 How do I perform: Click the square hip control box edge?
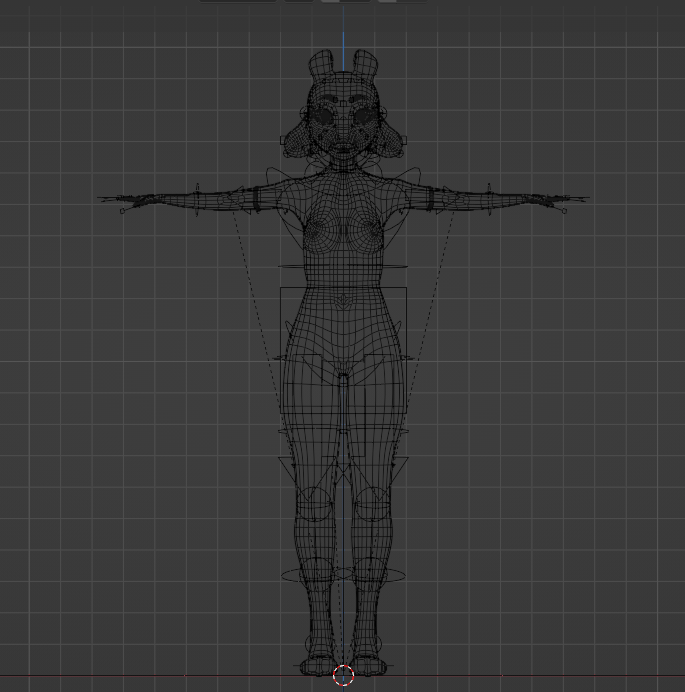281,310
